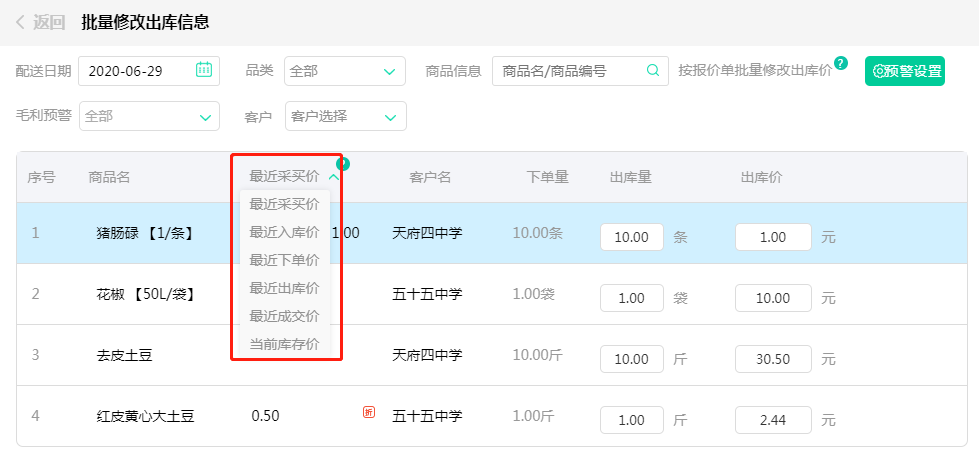Click 配送日期 field 2020-06-29
The width and height of the screenshot is (979, 467).
[149, 71]
